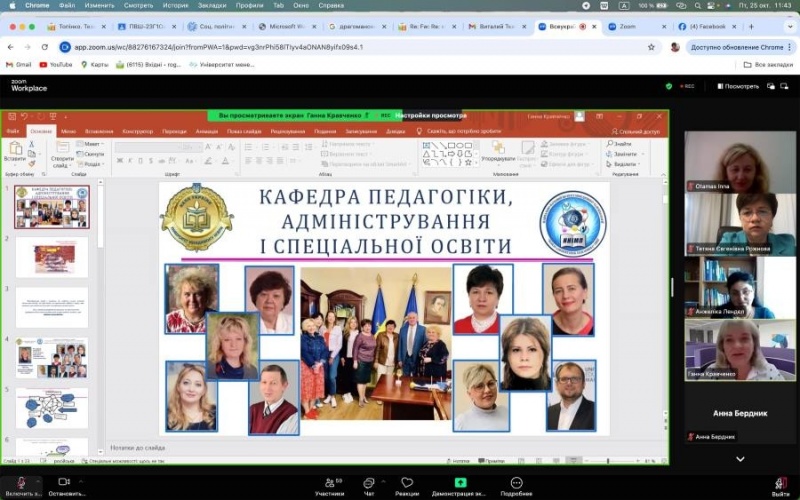Open the Zoom Chat panel
This screenshot has width=800, height=500.
(x=369, y=483)
